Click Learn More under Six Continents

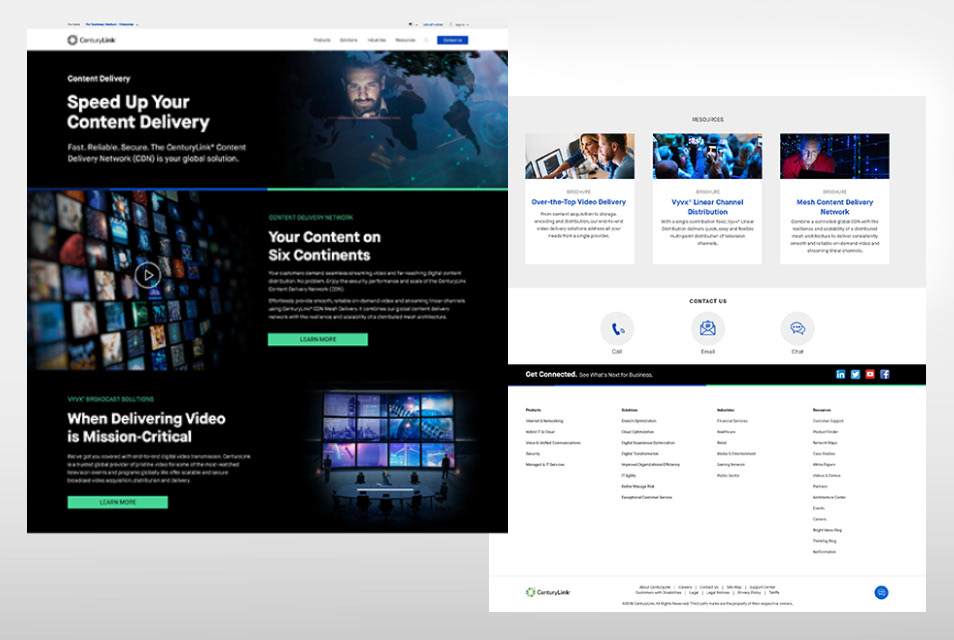click(318, 339)
